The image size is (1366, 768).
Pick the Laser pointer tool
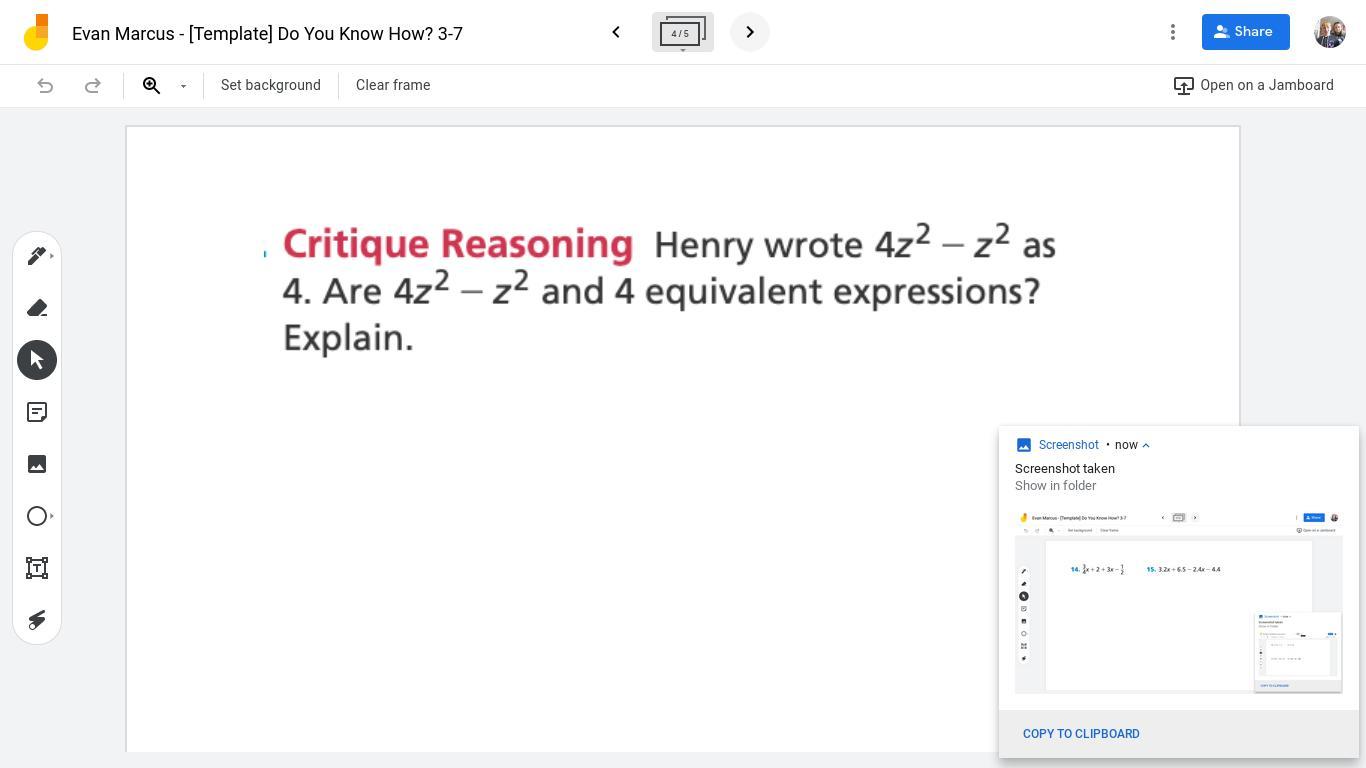(x=37, y=620)
